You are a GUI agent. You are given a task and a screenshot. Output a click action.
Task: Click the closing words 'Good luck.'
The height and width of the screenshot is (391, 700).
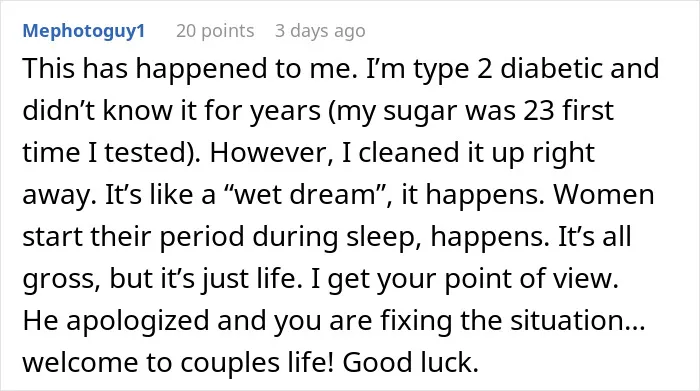pos(411,362)
